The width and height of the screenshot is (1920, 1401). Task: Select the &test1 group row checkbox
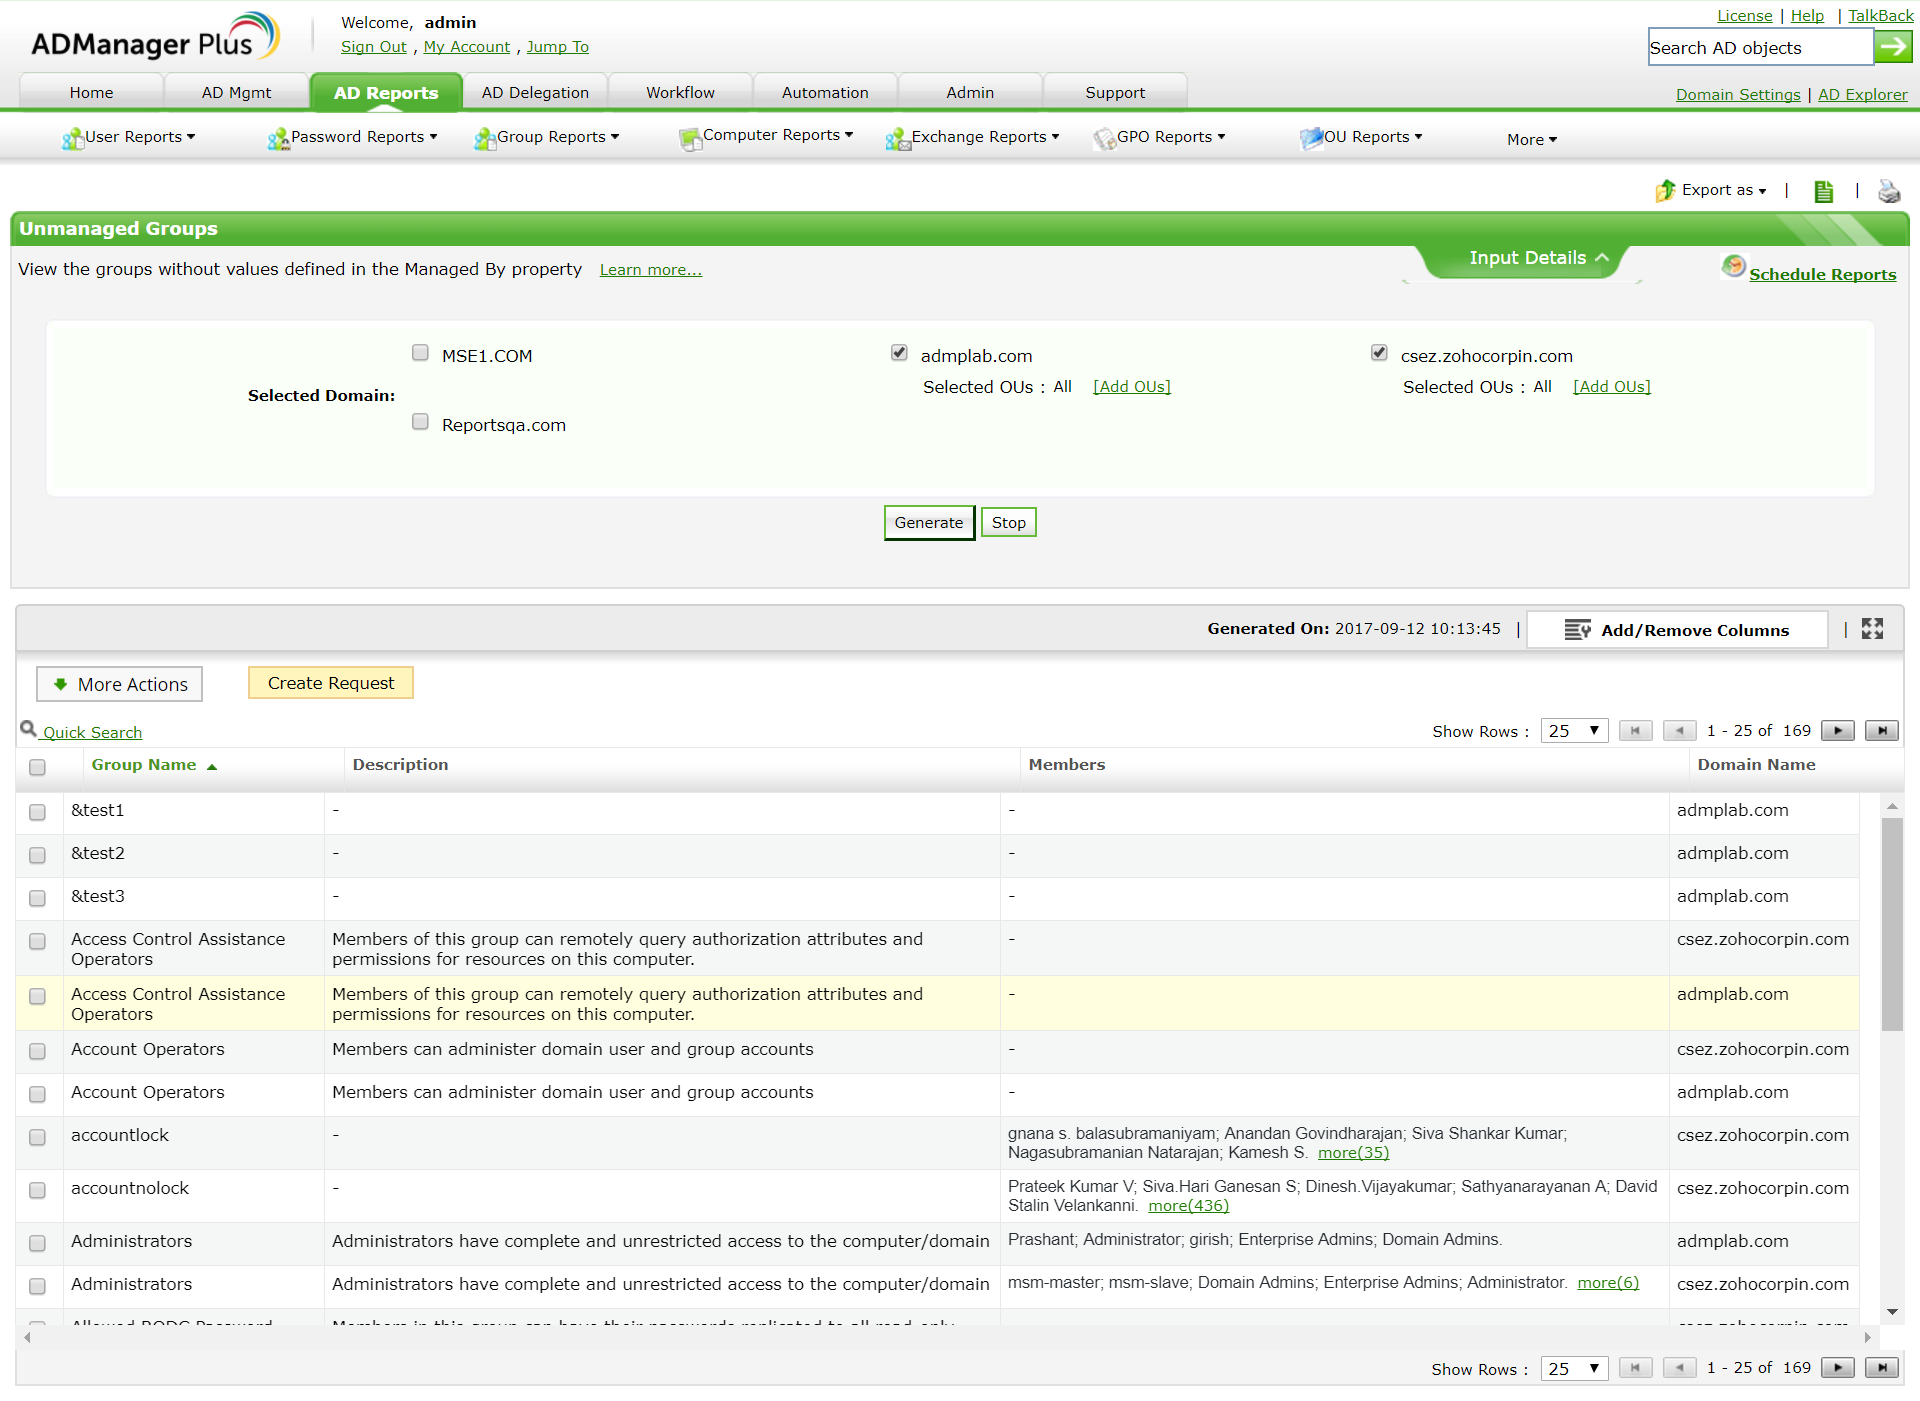37,812
